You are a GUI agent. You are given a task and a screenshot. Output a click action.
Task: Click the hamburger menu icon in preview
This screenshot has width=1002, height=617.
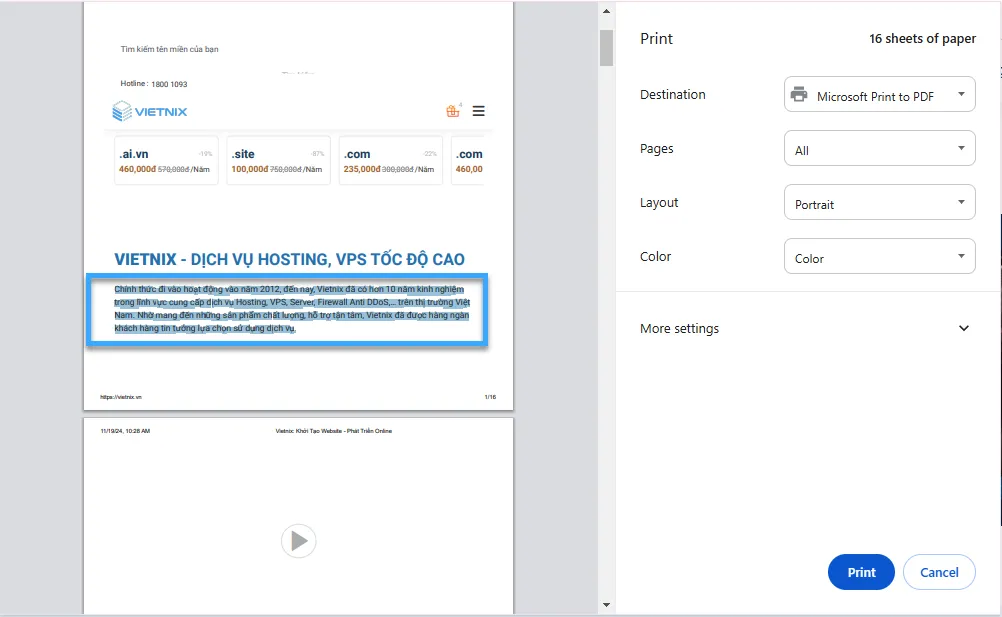point(478,111)
